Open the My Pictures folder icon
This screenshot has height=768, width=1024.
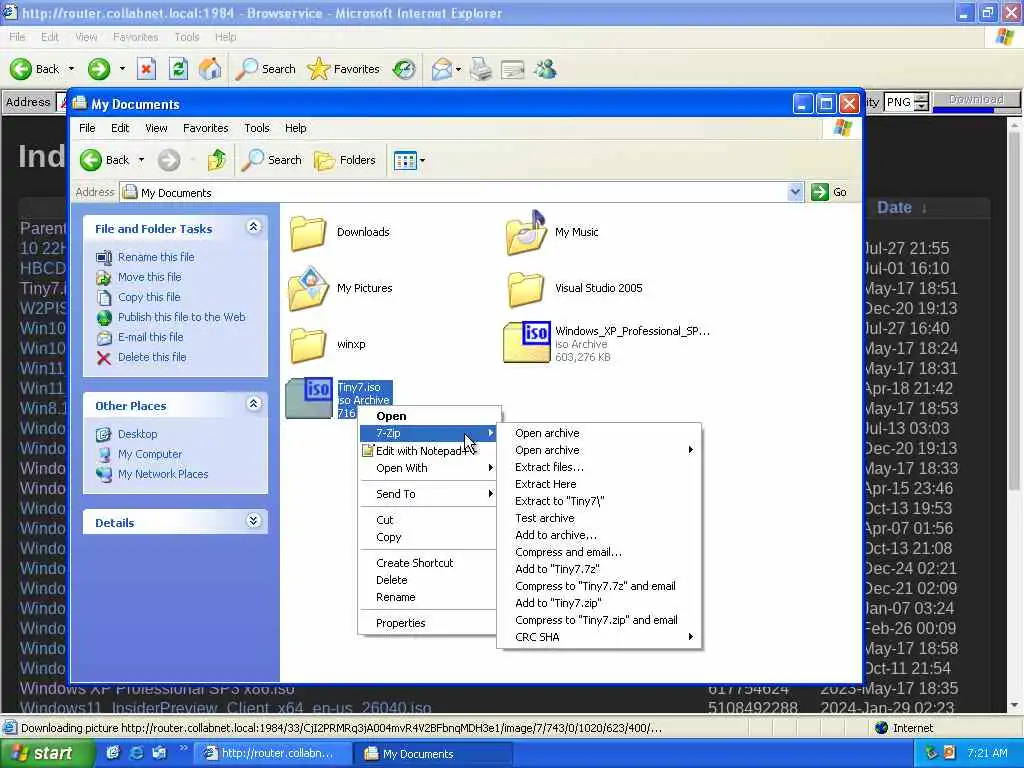pos(308,289)
